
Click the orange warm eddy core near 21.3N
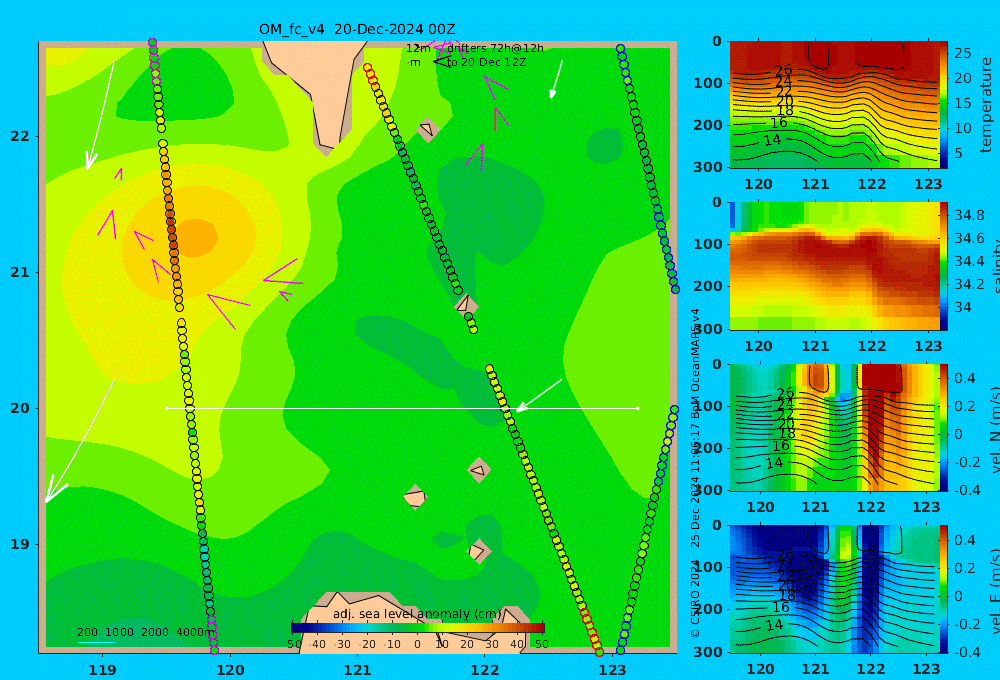(196, 237)
